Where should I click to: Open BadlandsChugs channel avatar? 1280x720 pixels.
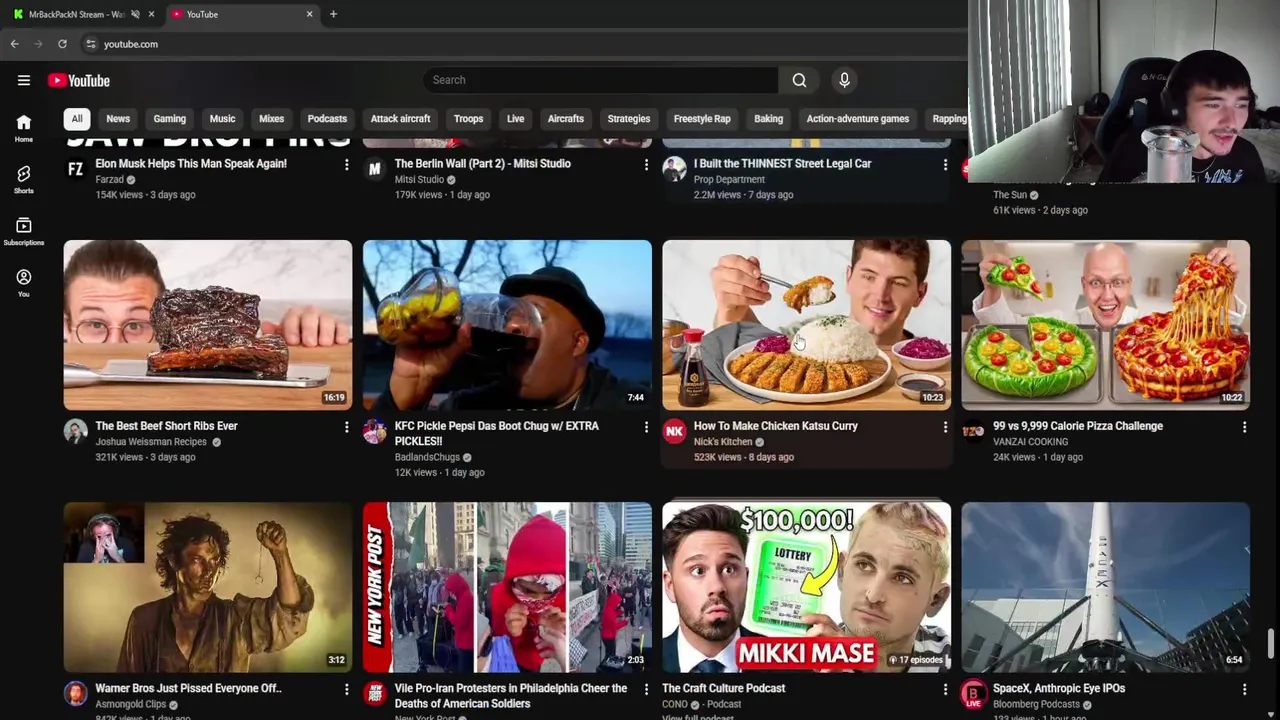coord(374,431)
